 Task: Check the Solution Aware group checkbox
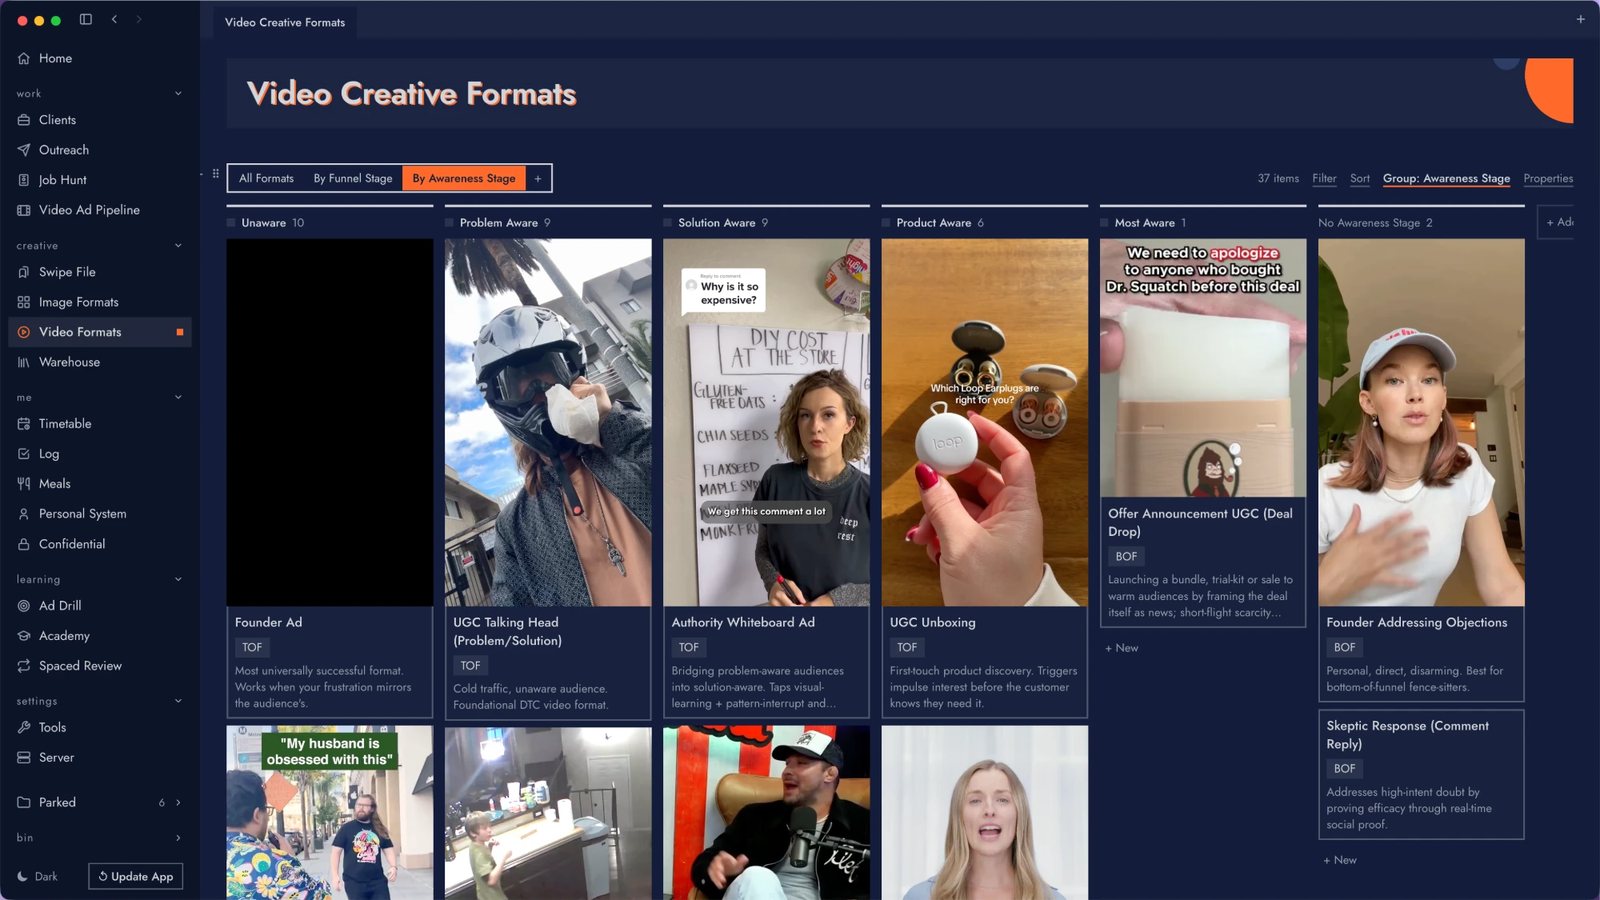[668, 223]
